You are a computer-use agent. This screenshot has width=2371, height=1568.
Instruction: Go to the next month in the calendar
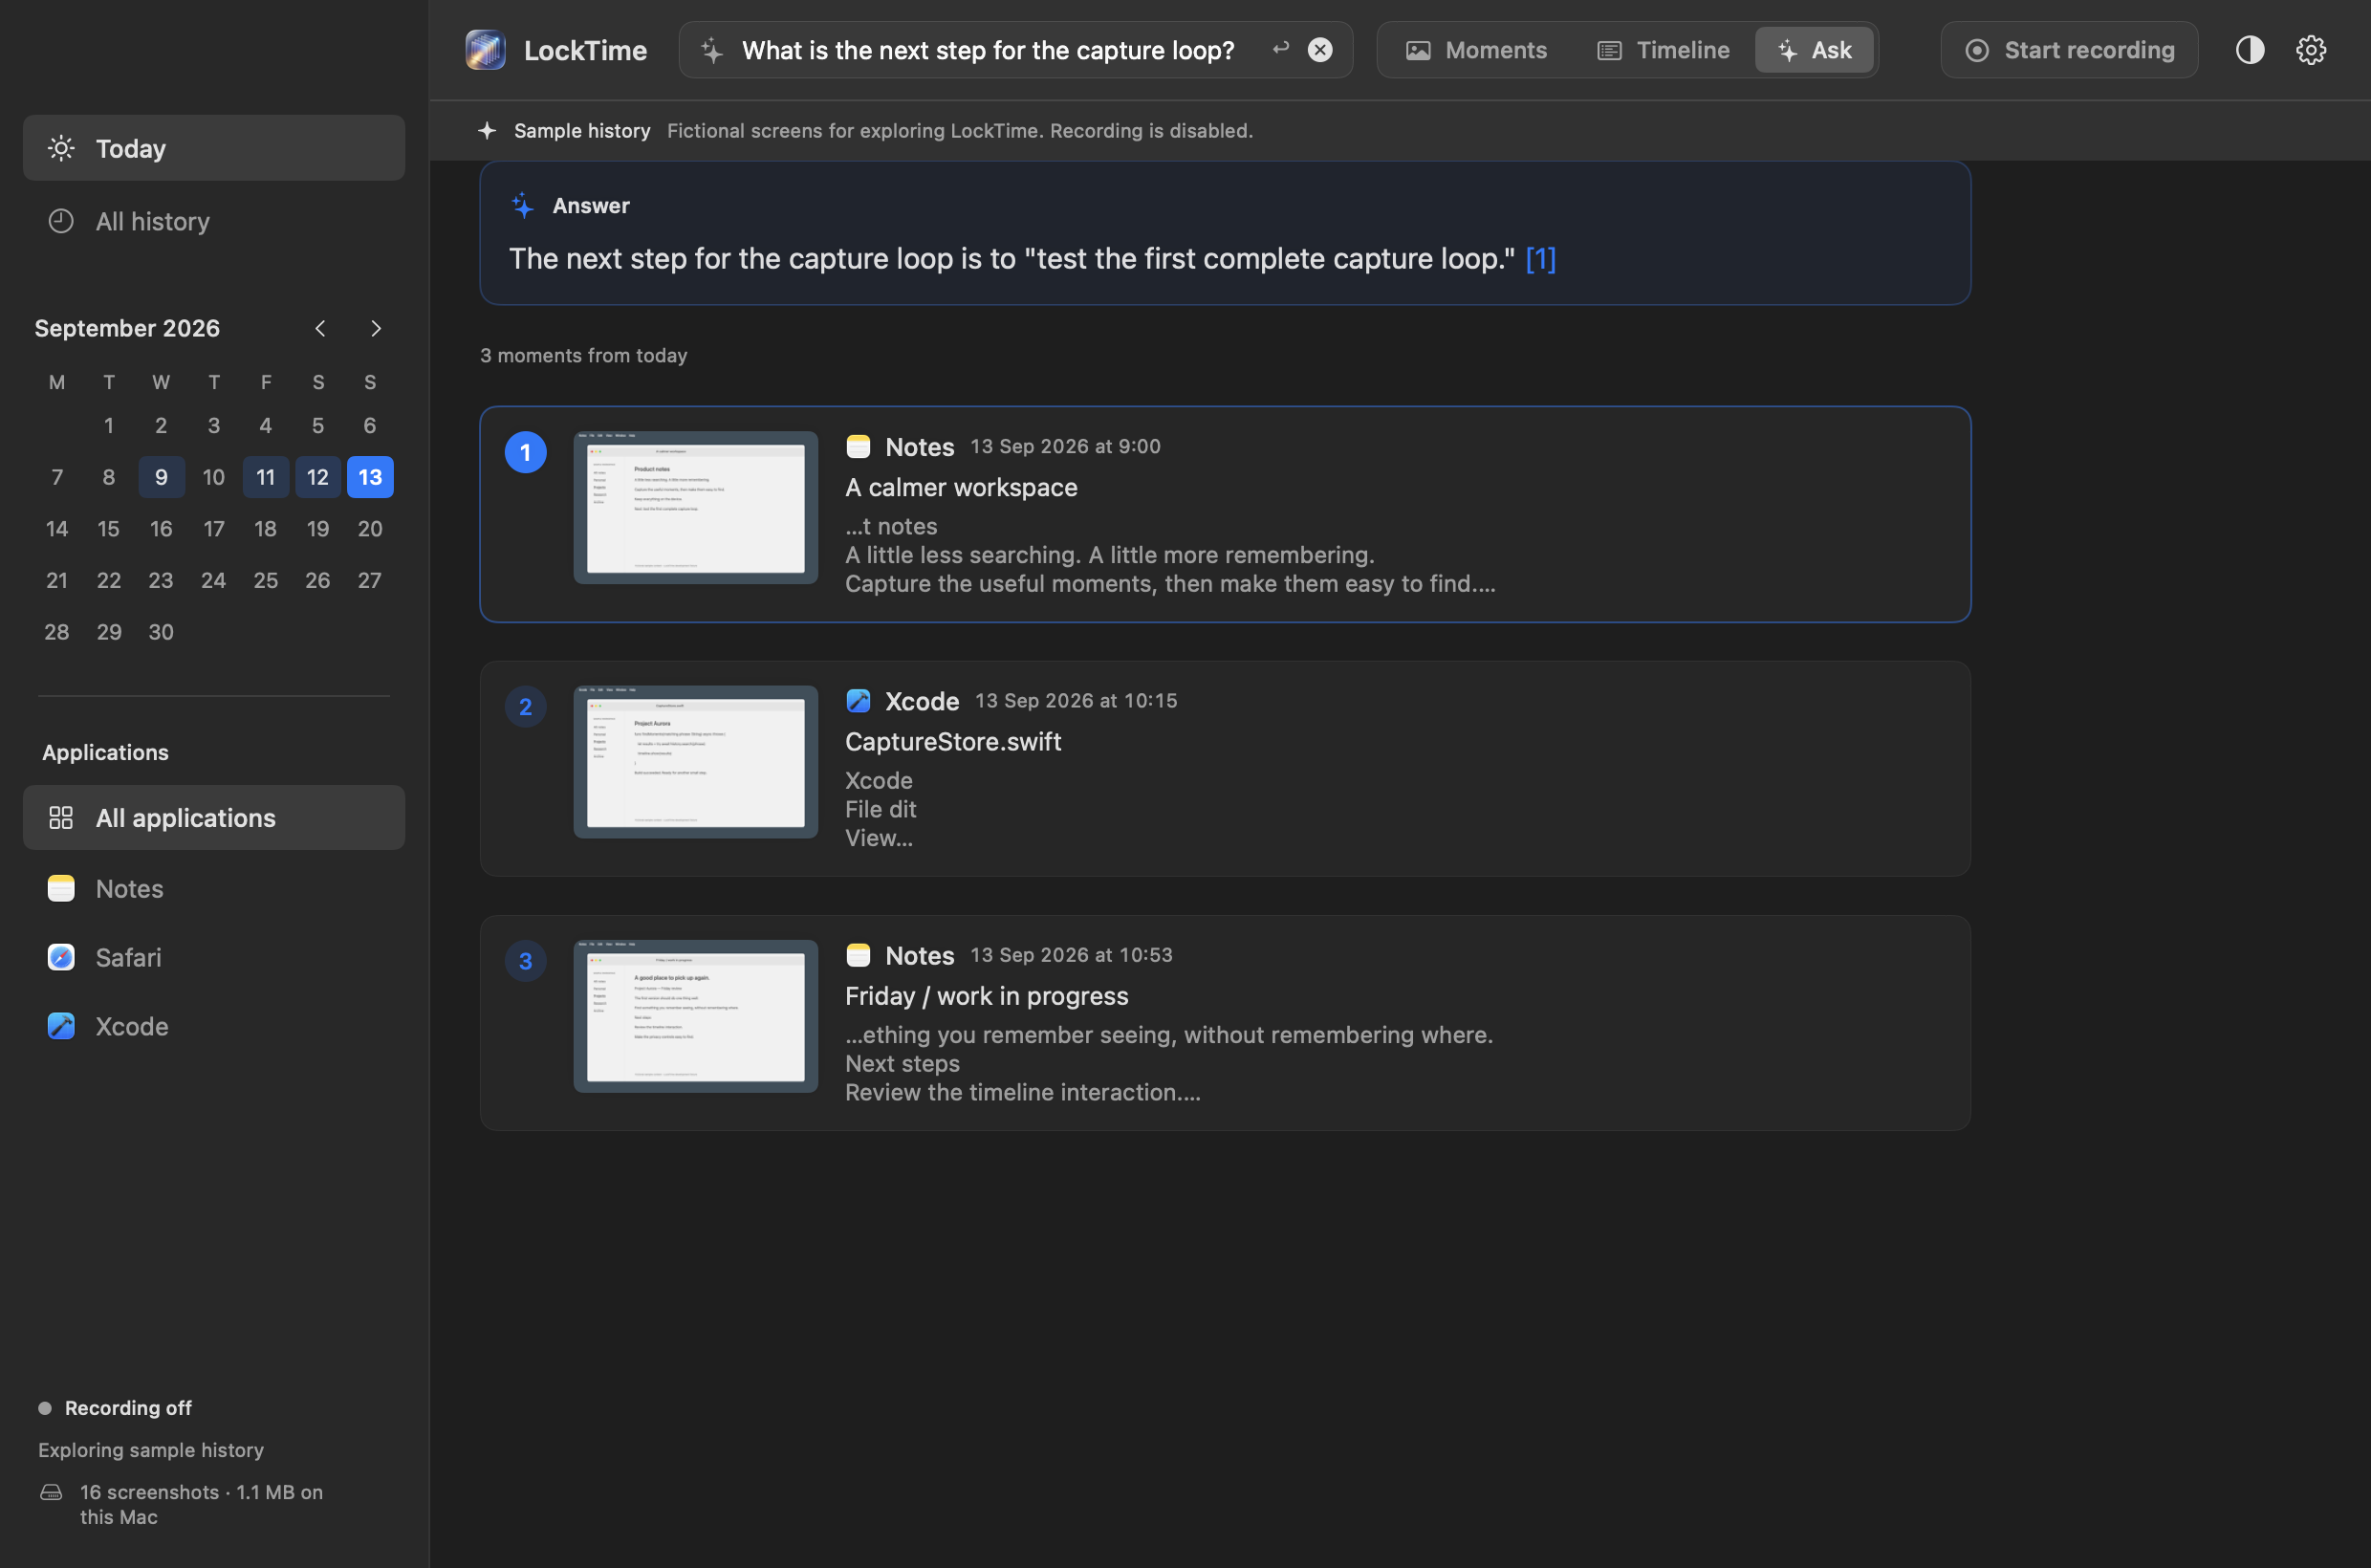tap(376, 328)
